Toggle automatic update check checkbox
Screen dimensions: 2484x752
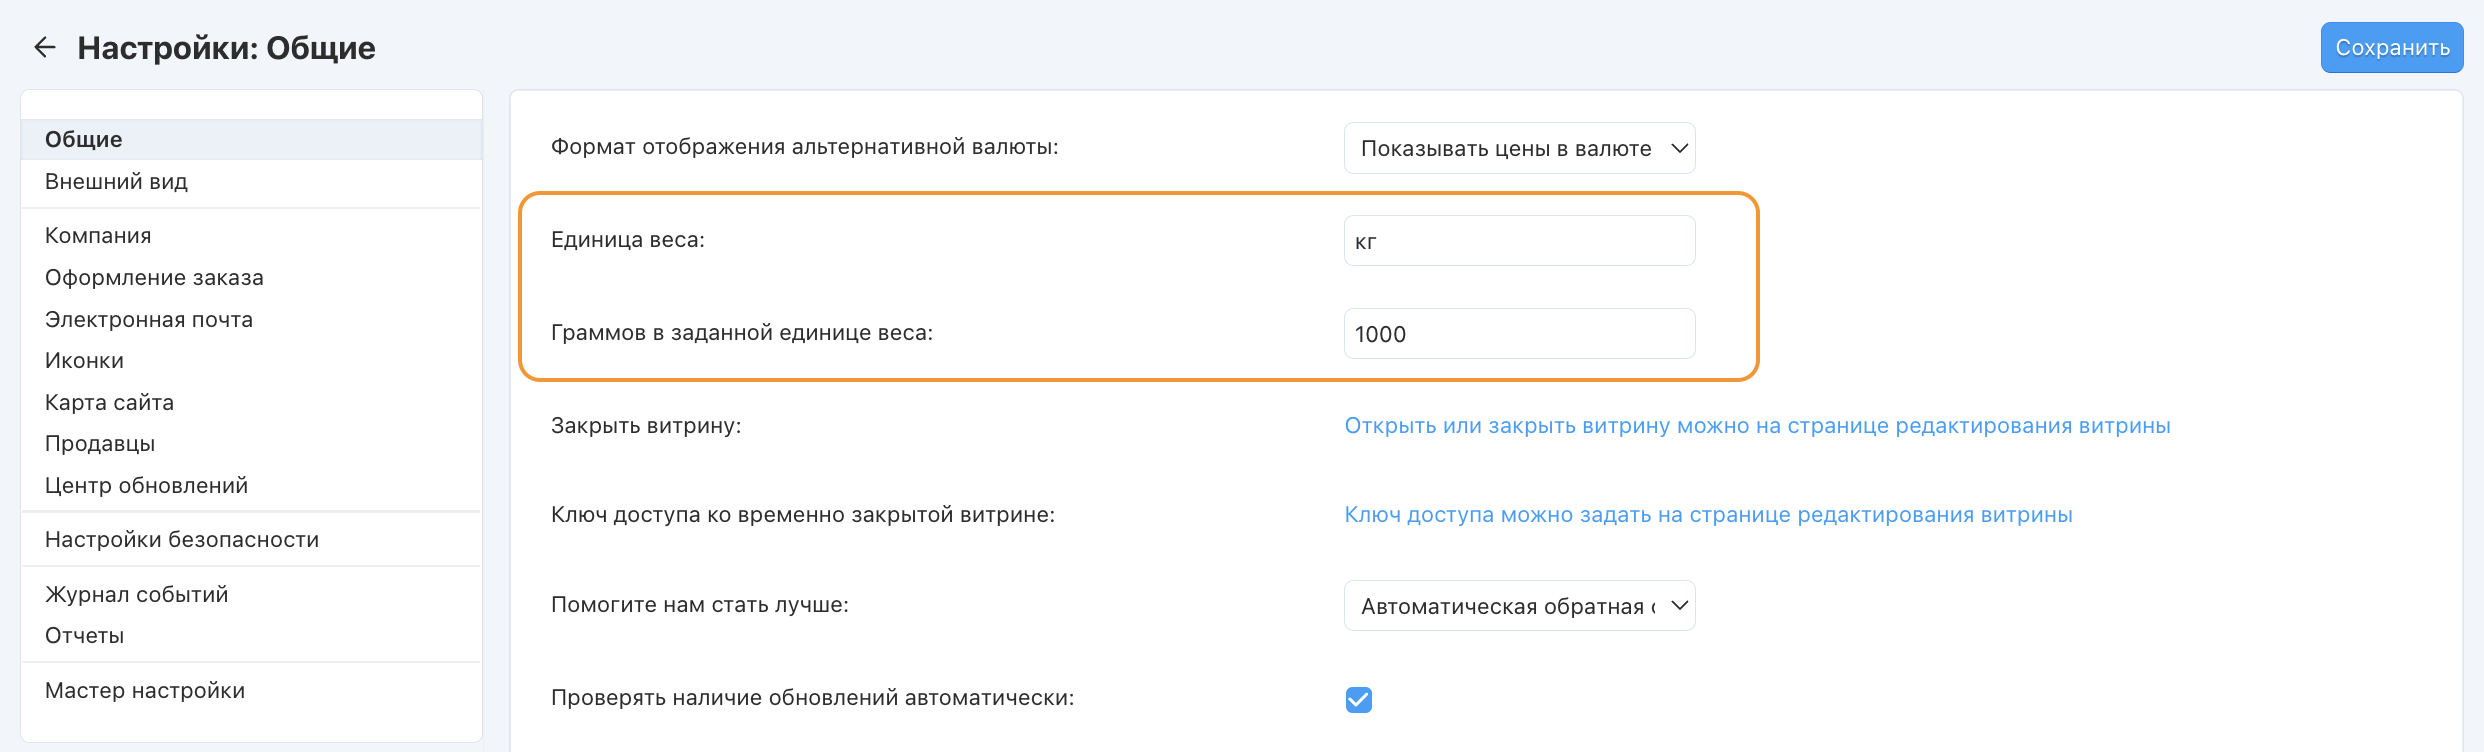pos(1358,699)
